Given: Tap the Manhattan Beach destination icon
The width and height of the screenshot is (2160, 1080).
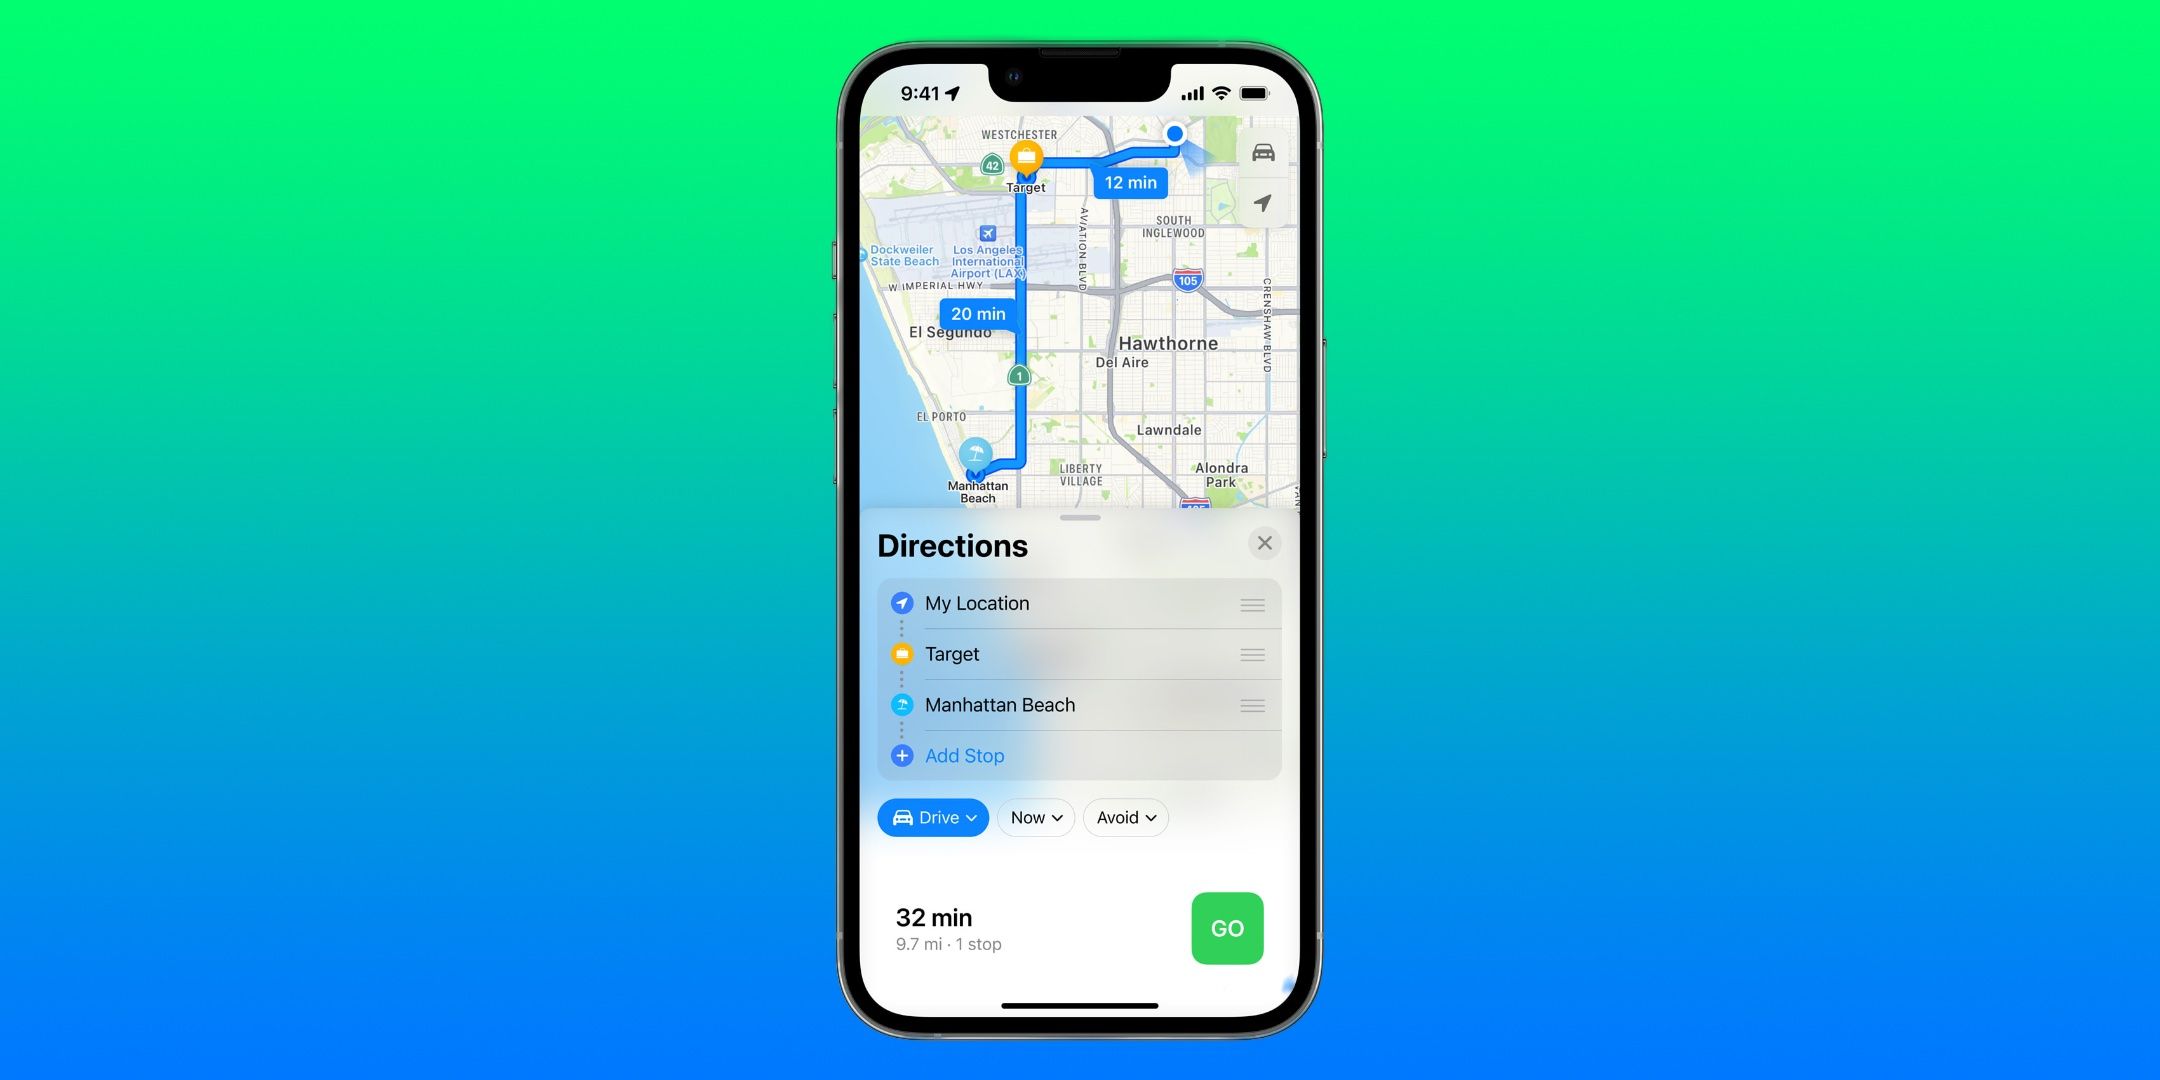Looking at the screenshot, I should click(902, 704).
